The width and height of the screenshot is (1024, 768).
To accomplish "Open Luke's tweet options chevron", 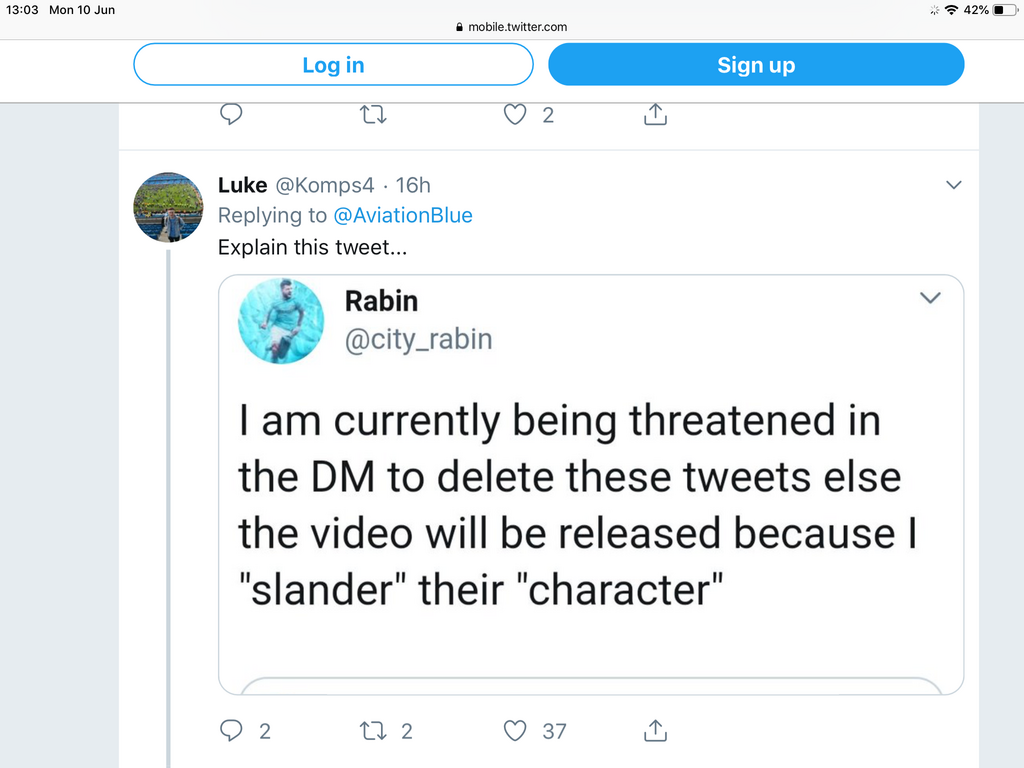I will [x=953, y=185].
